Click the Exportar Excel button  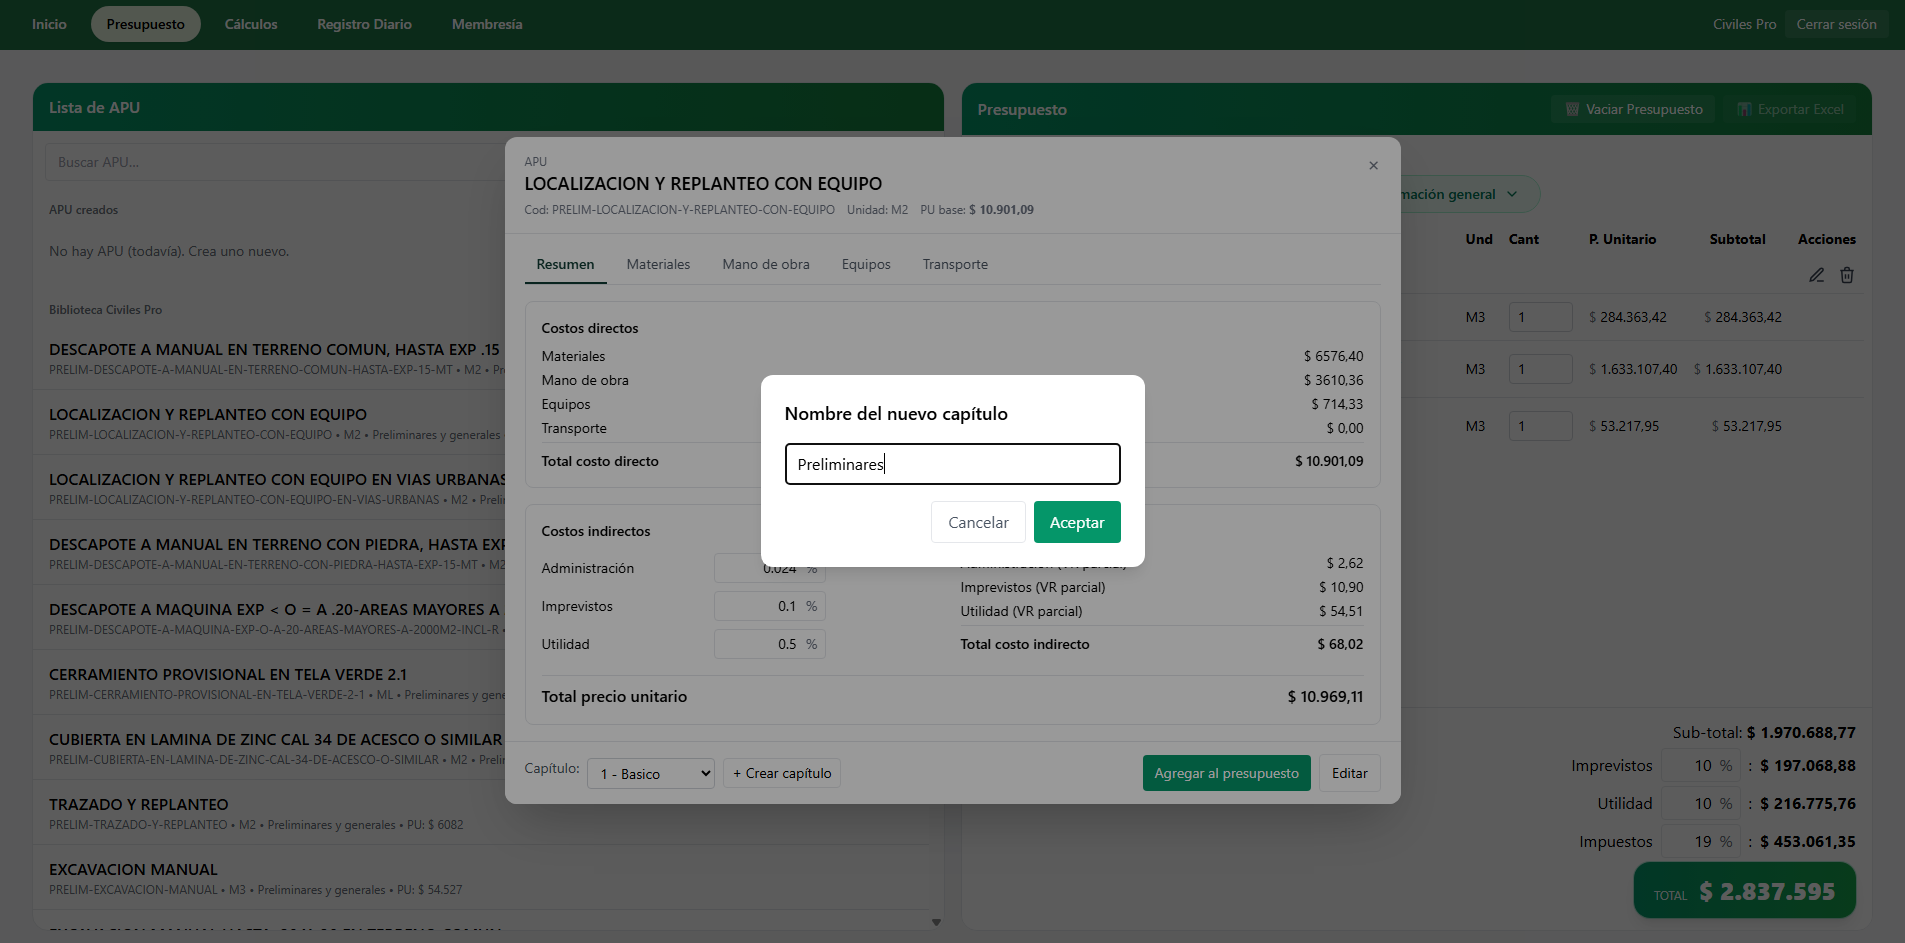click(x=1790, y=109)
